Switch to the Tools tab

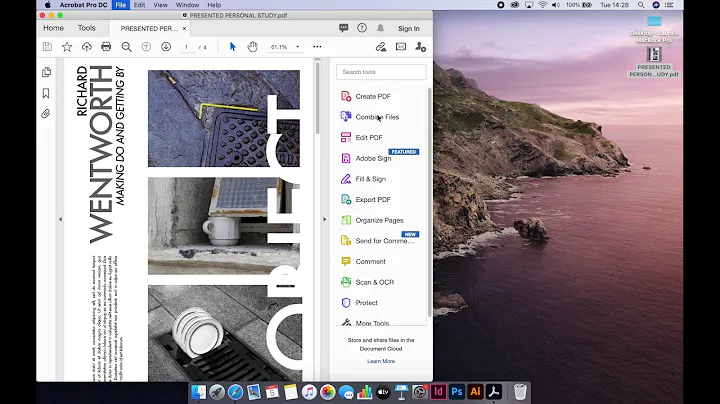click(86, 28)
